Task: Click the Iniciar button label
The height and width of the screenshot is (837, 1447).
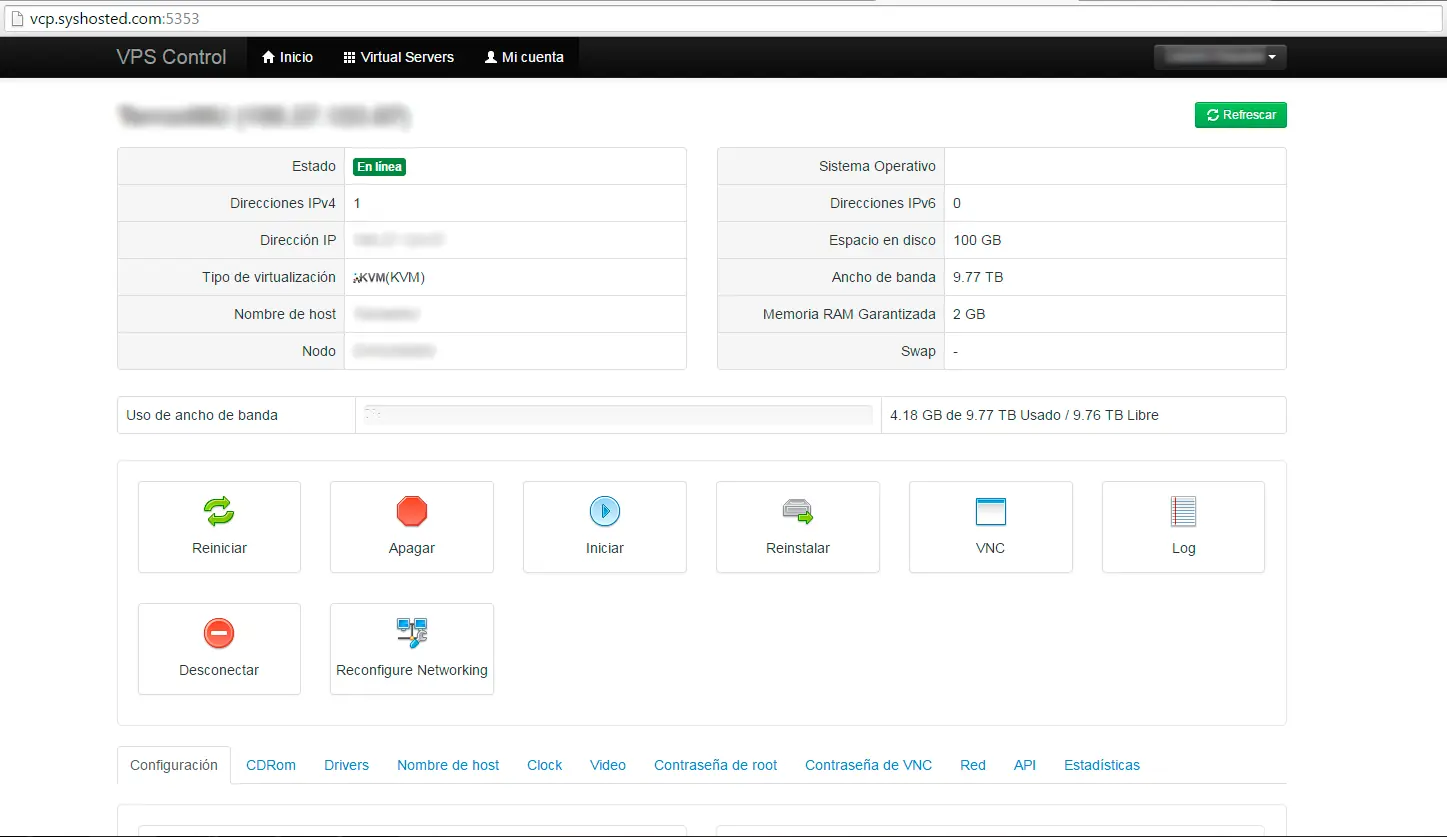Action: click(605, 548)
